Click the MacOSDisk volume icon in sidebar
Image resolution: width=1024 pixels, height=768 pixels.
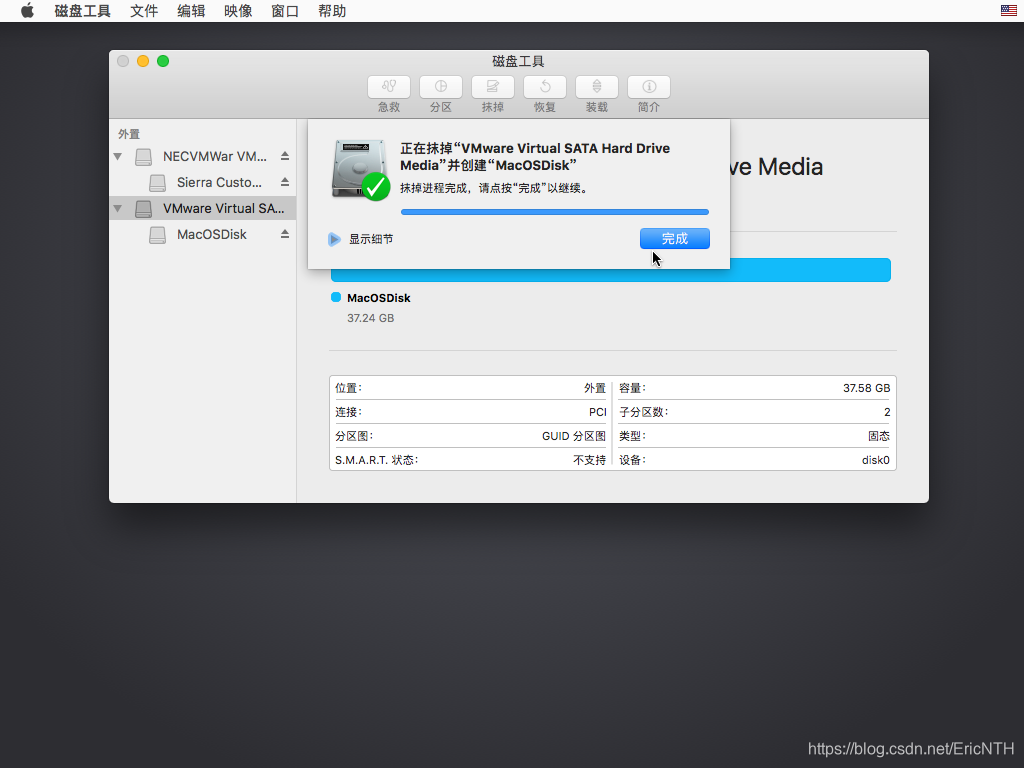click(x=157, y=235)
